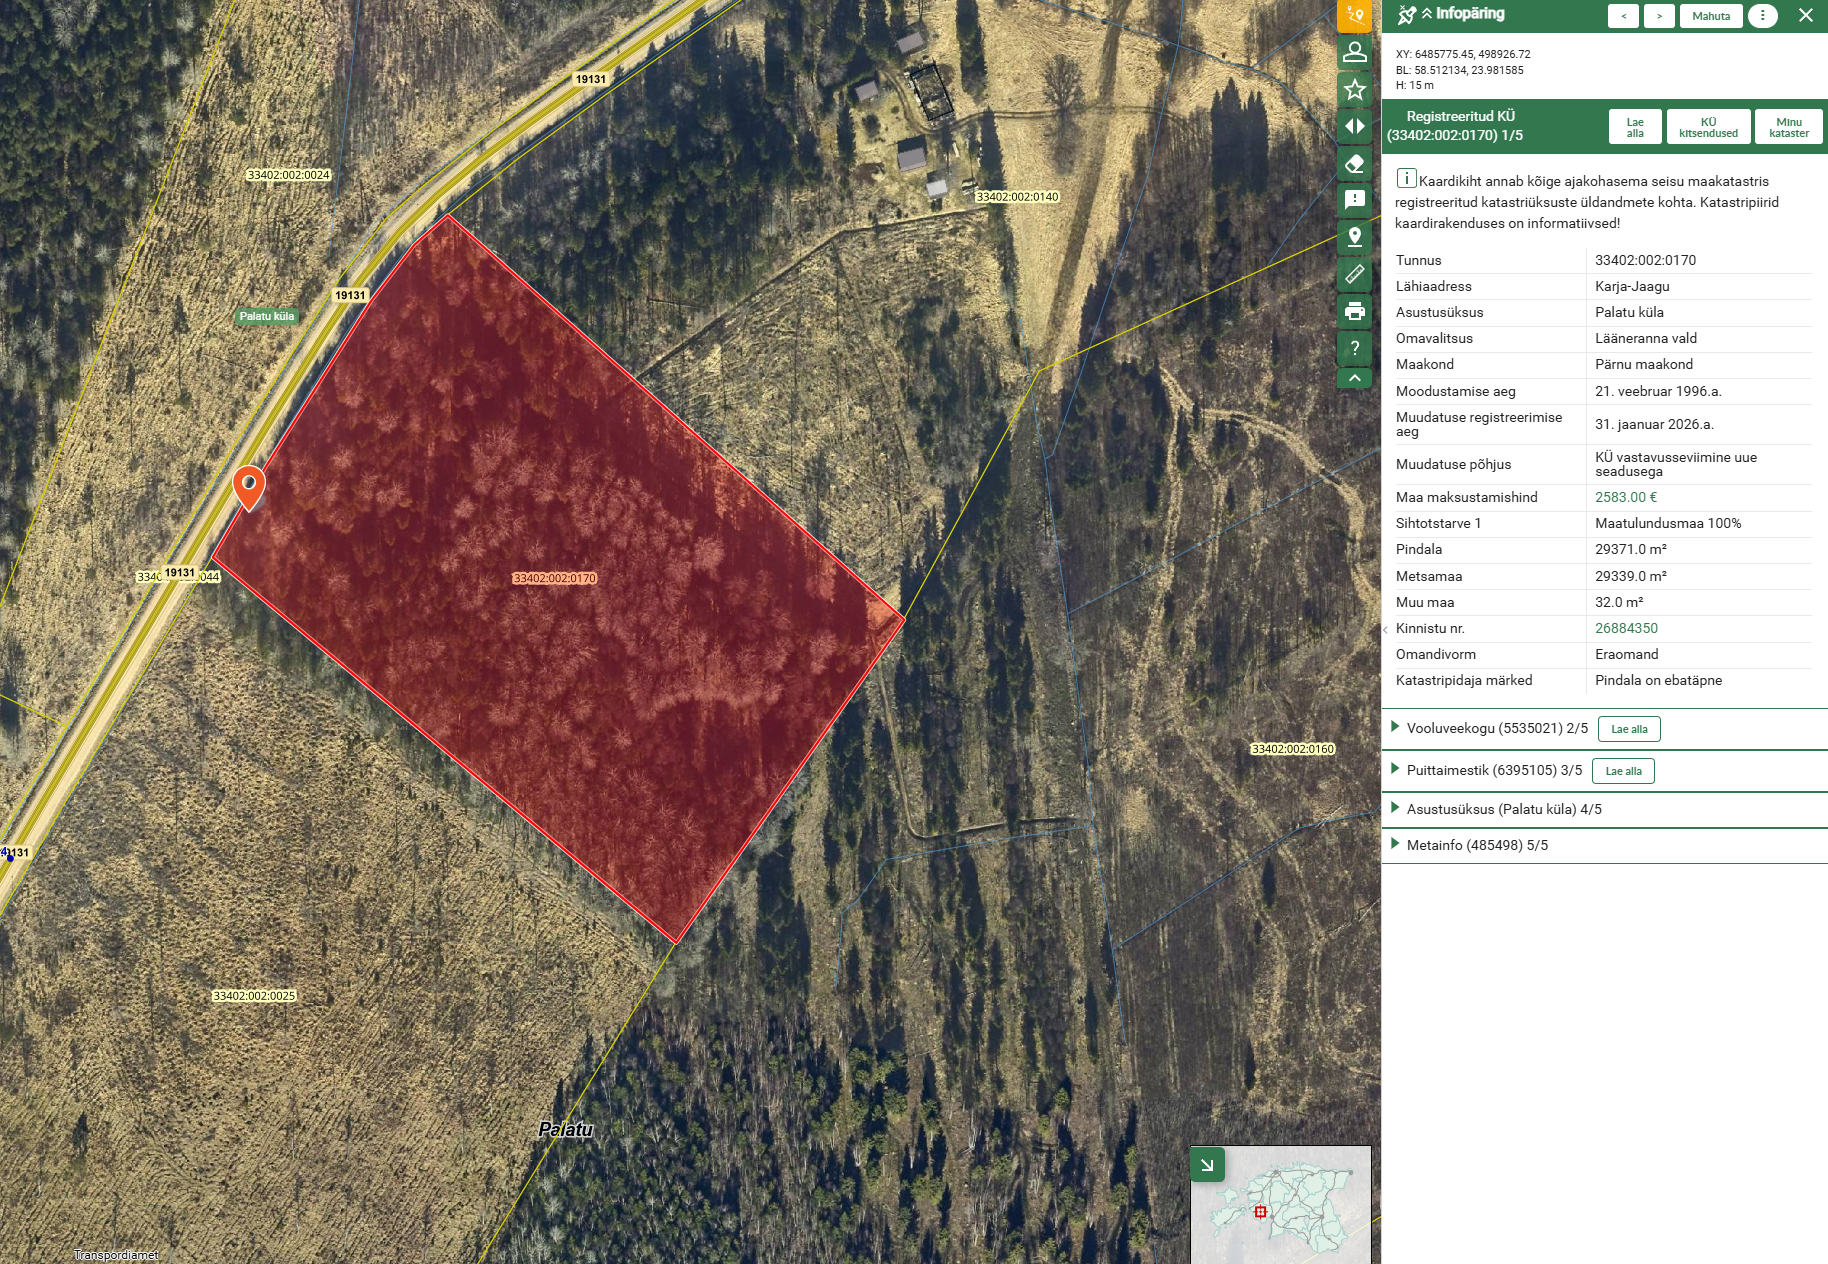Click the KÜ kitsendused button
The height and width of the screenshot is (1264, 1828).
1708,127
